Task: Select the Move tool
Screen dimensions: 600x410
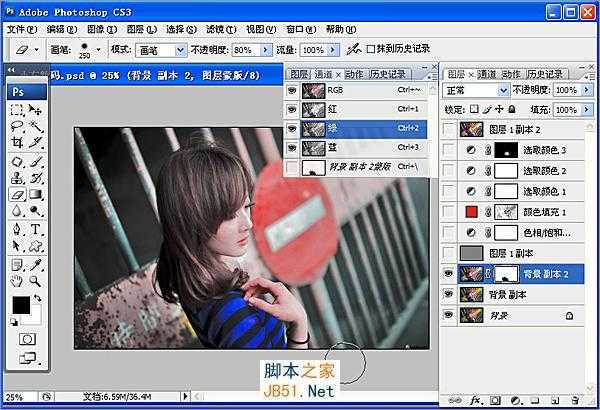Action: click(36, 110)
